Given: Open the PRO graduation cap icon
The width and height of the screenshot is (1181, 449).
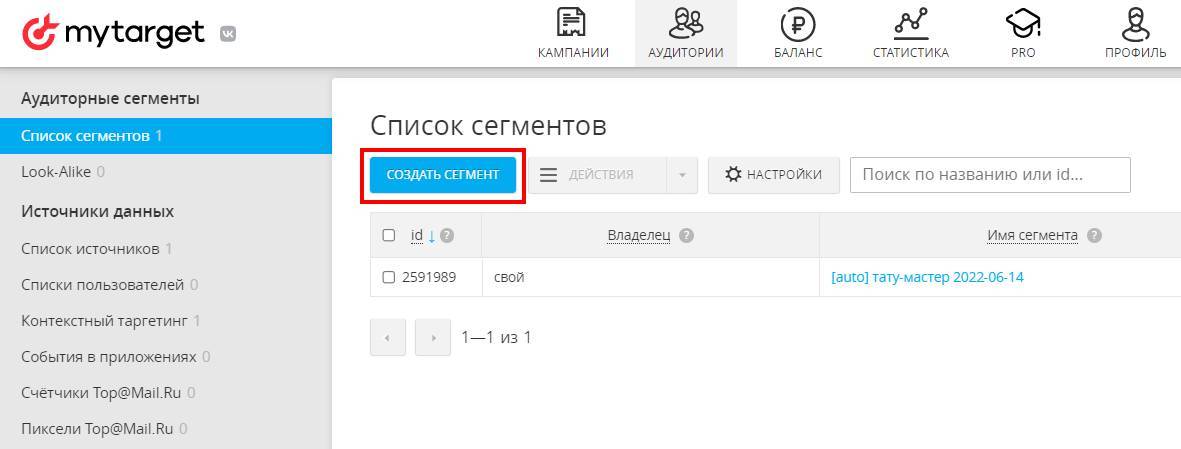Looking at the screenshot, I should (1022, 23).
